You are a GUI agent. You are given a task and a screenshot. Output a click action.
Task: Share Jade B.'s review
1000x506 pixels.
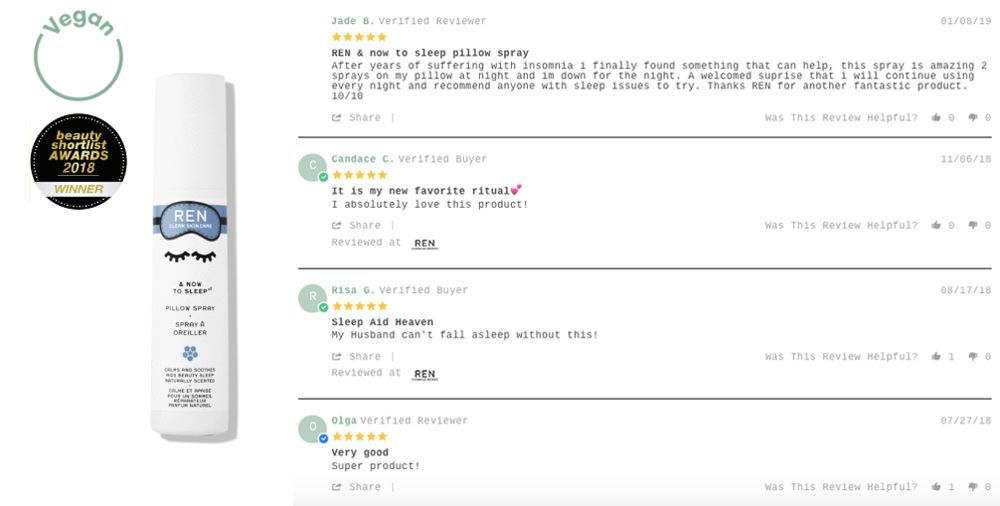357,118
